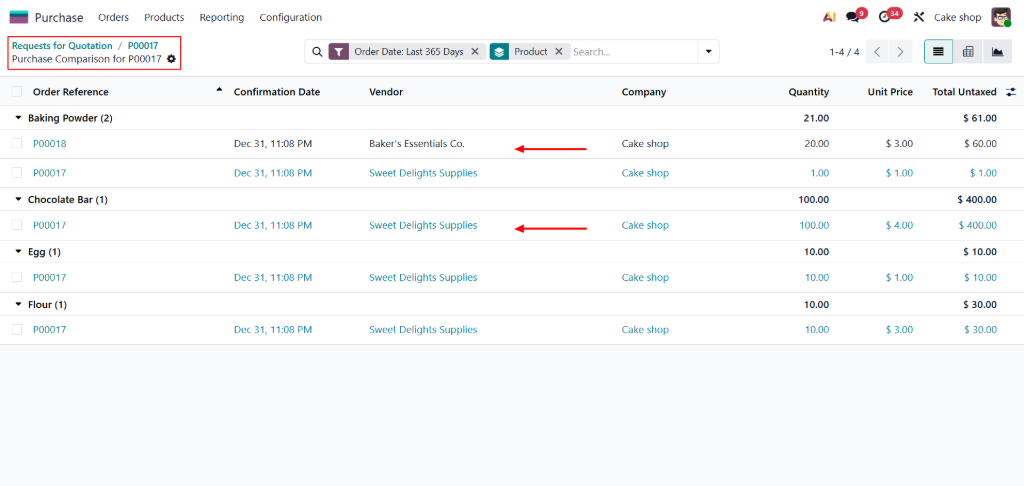Click the Purchase app logo icon
1024x486 pixels.
click(x=19, y=17)
